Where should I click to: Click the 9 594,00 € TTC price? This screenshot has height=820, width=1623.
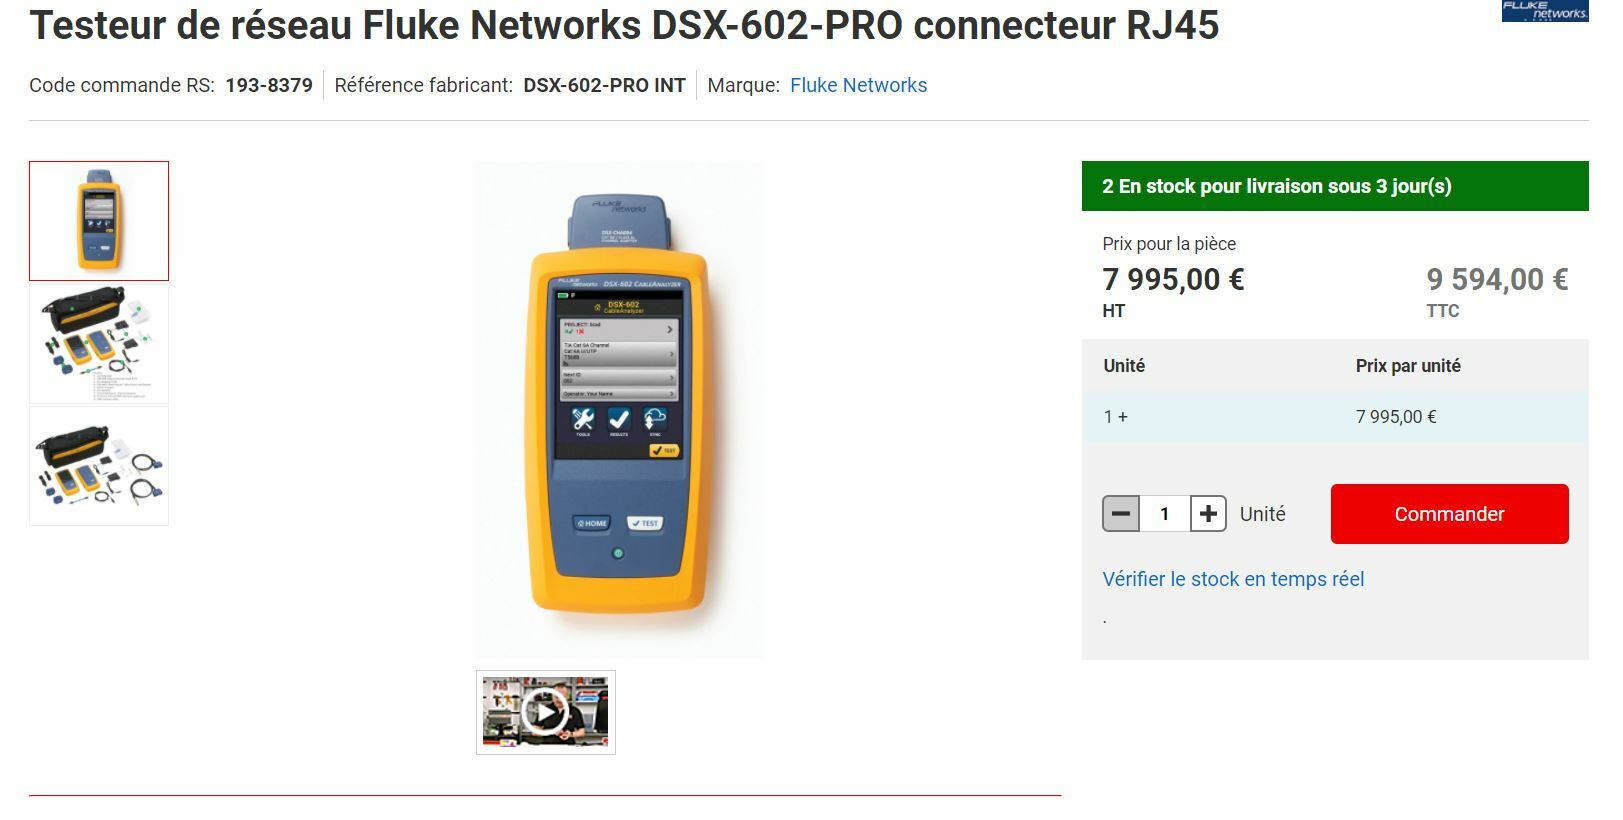pos(1497,279)
